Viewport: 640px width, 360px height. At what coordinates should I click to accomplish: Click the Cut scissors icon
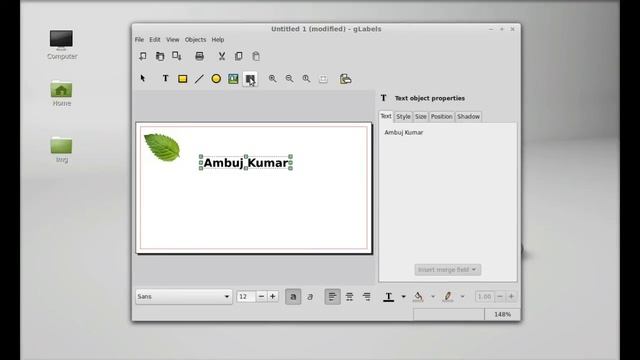(x=222, y=56)
